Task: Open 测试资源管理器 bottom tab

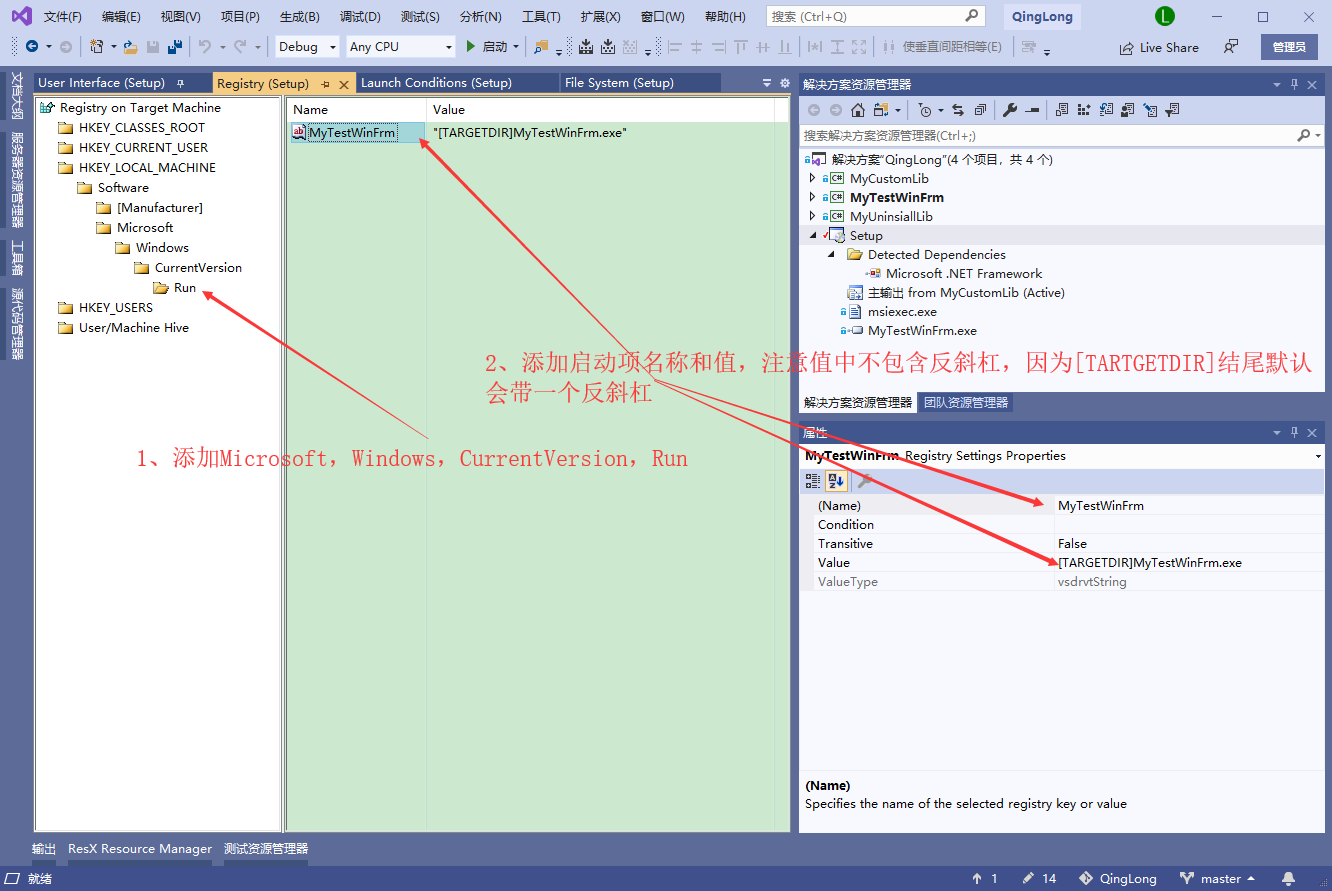Action: 266,849
